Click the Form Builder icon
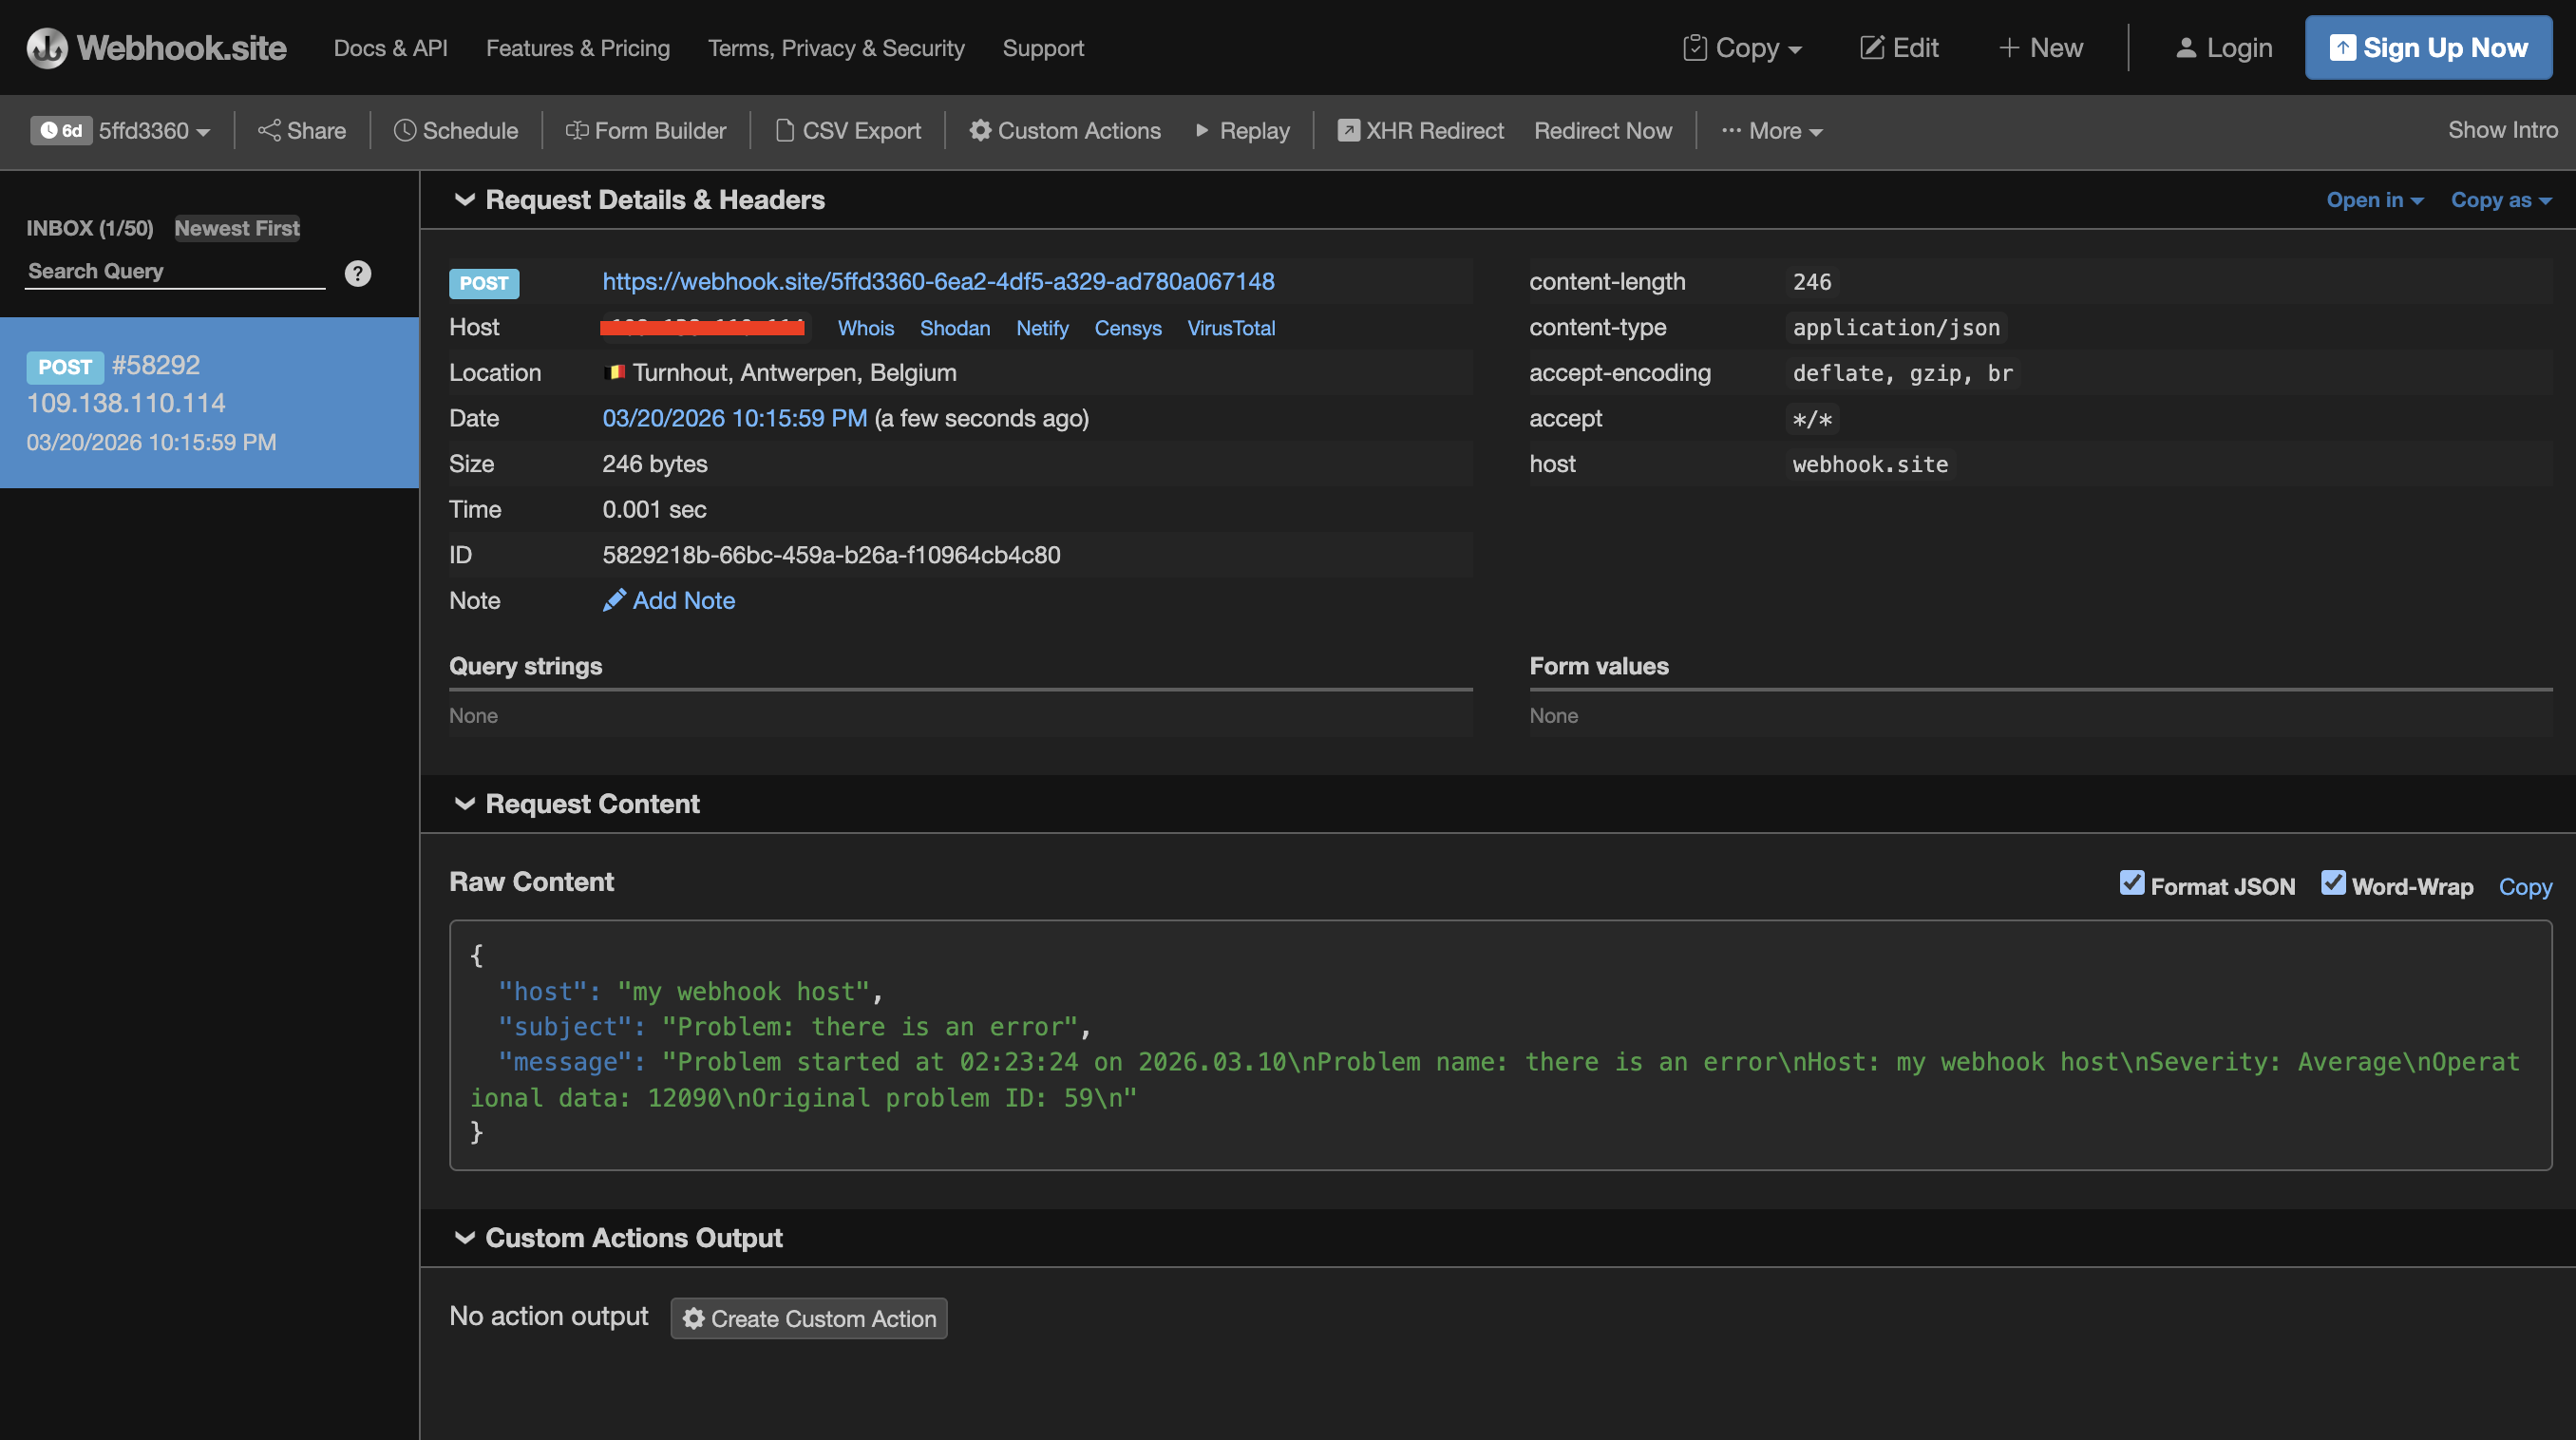Screen dimensions: 2576x1440 pyautogui.click(x=575, y=130)
